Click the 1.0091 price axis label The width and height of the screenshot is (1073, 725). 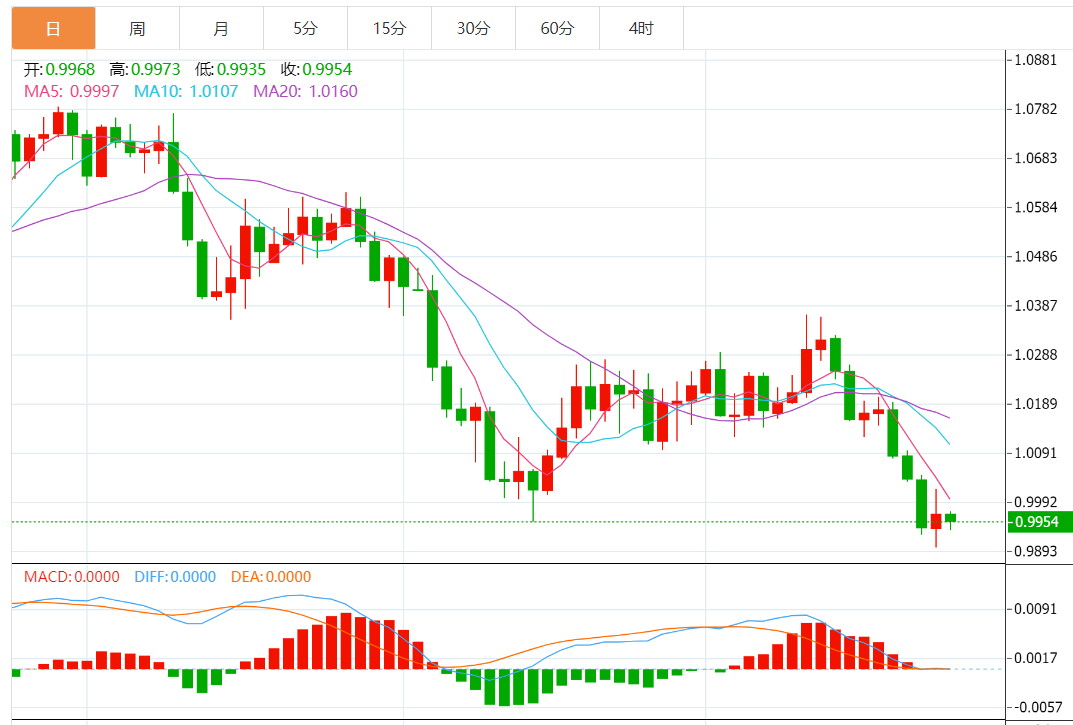1035,453
